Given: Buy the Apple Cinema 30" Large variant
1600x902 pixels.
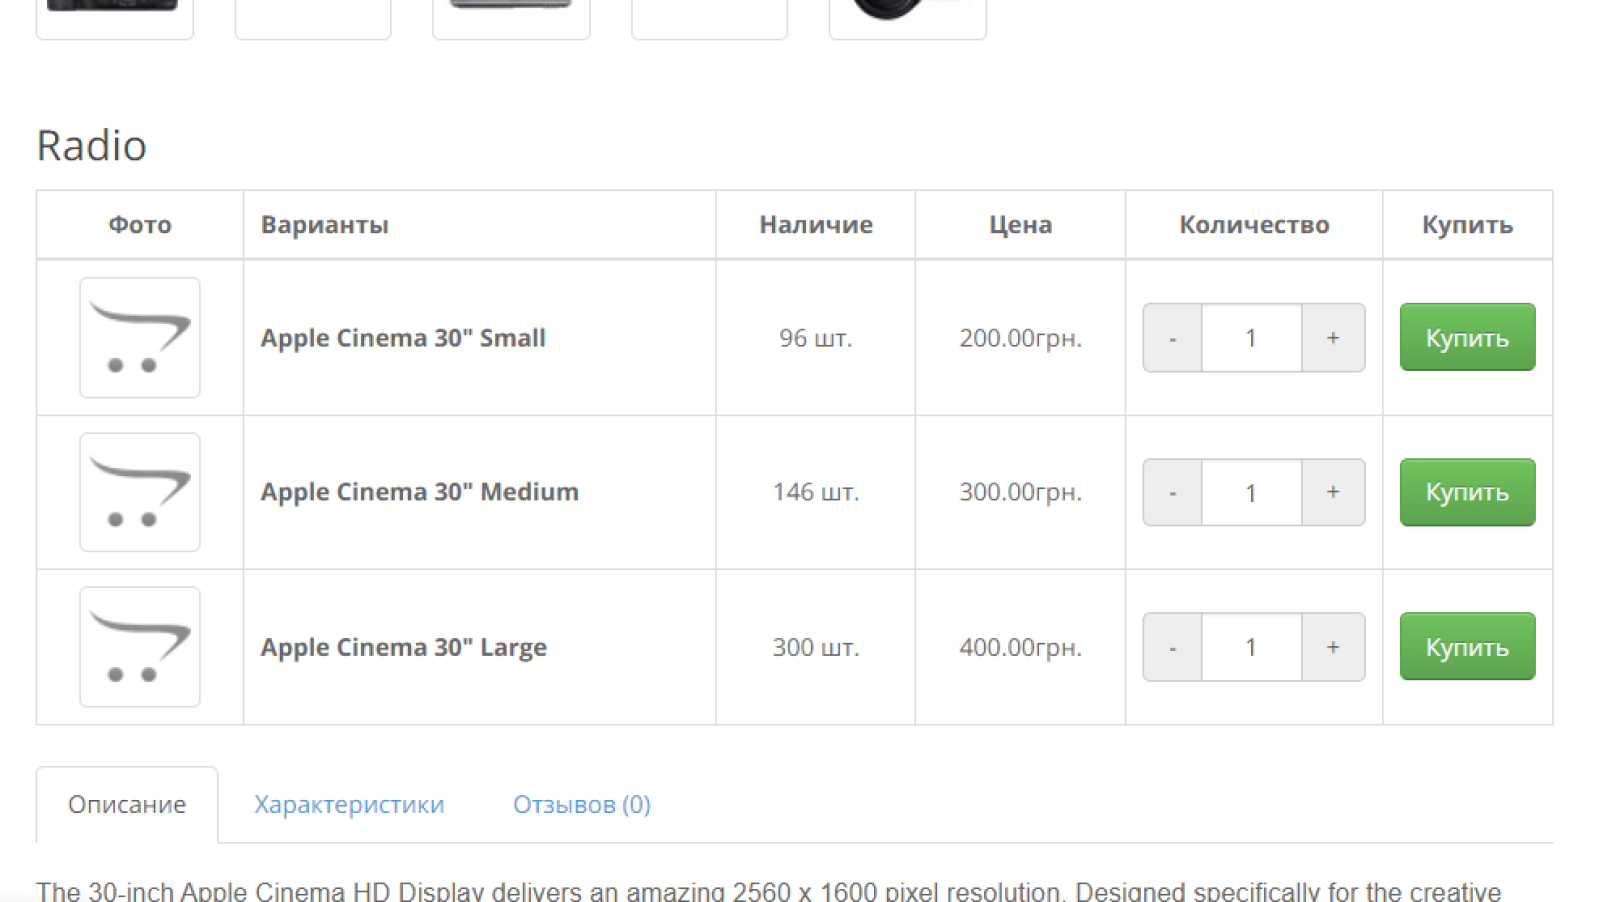Looking at the screenshot, I should click(x=1467, y=646).
